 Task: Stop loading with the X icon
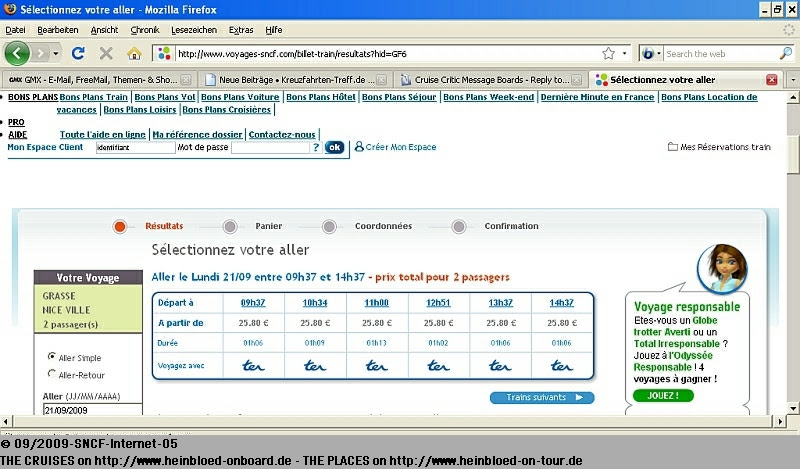coord(106,53)
